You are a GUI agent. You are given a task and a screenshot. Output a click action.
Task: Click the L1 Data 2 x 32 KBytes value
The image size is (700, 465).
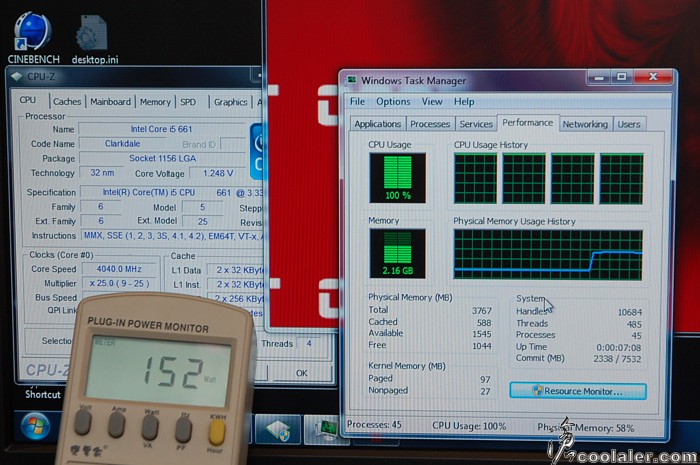(239, 270)
